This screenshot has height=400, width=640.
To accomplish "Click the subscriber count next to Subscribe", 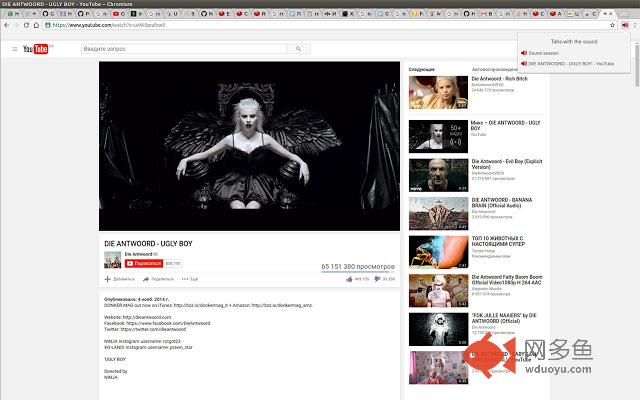I will tap(173, 263).
